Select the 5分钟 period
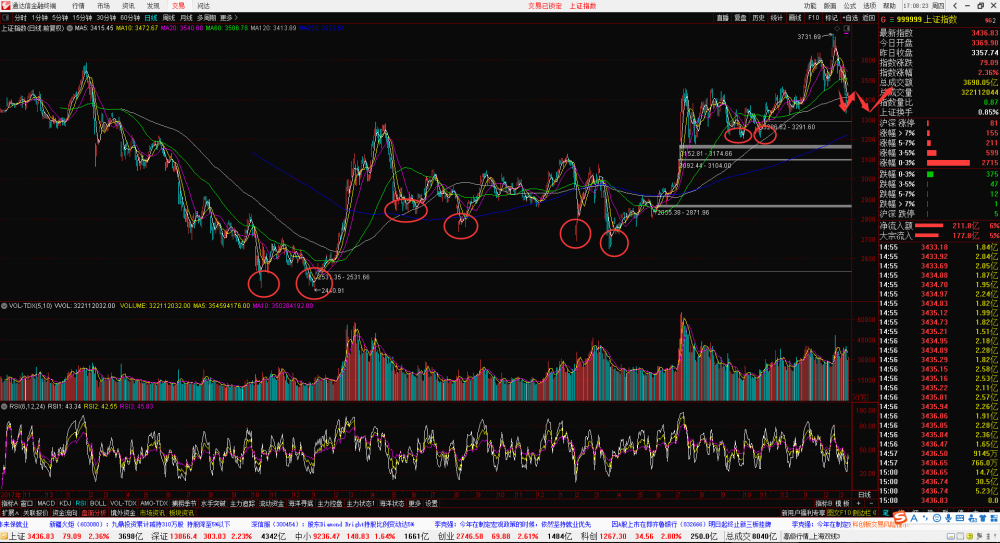The image size is (1000, 543). point(60,18)
